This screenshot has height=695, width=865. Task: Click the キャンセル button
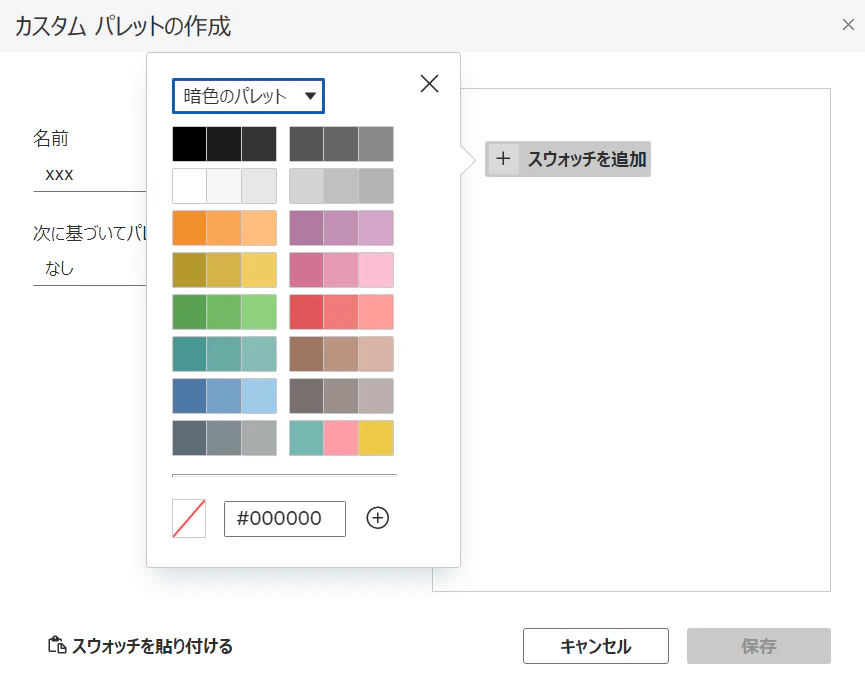(x=596, y=646)
